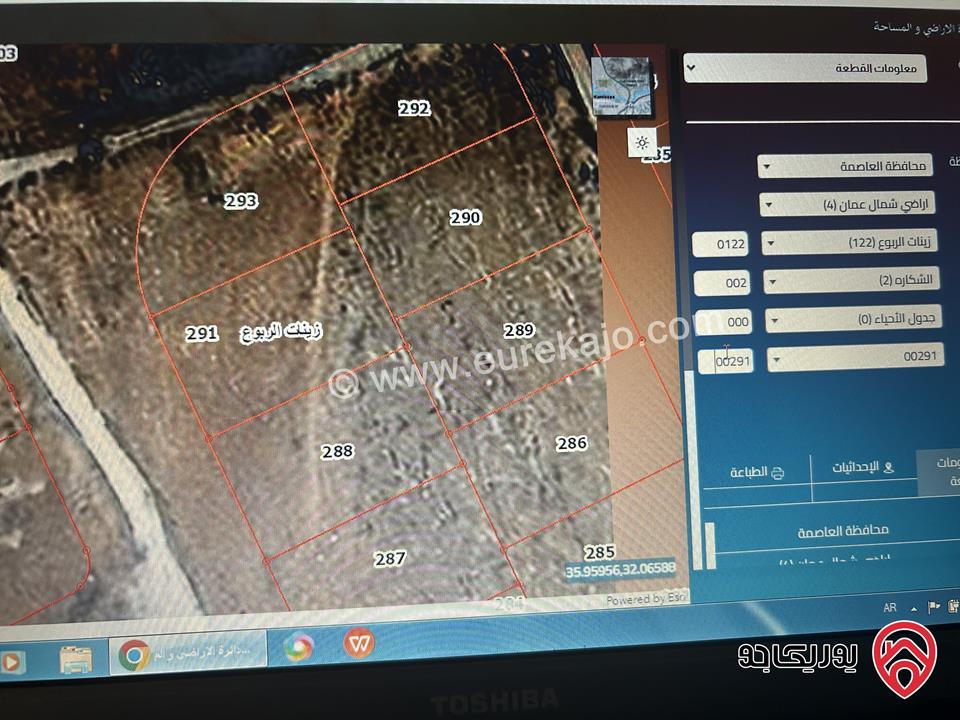Screen dimensions: 960x720
Task: Select parcel 287 on the map
Action: [390, 558]
